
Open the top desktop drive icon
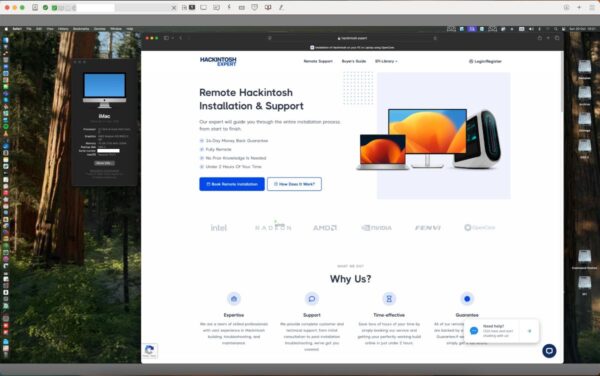pos(584,67)
